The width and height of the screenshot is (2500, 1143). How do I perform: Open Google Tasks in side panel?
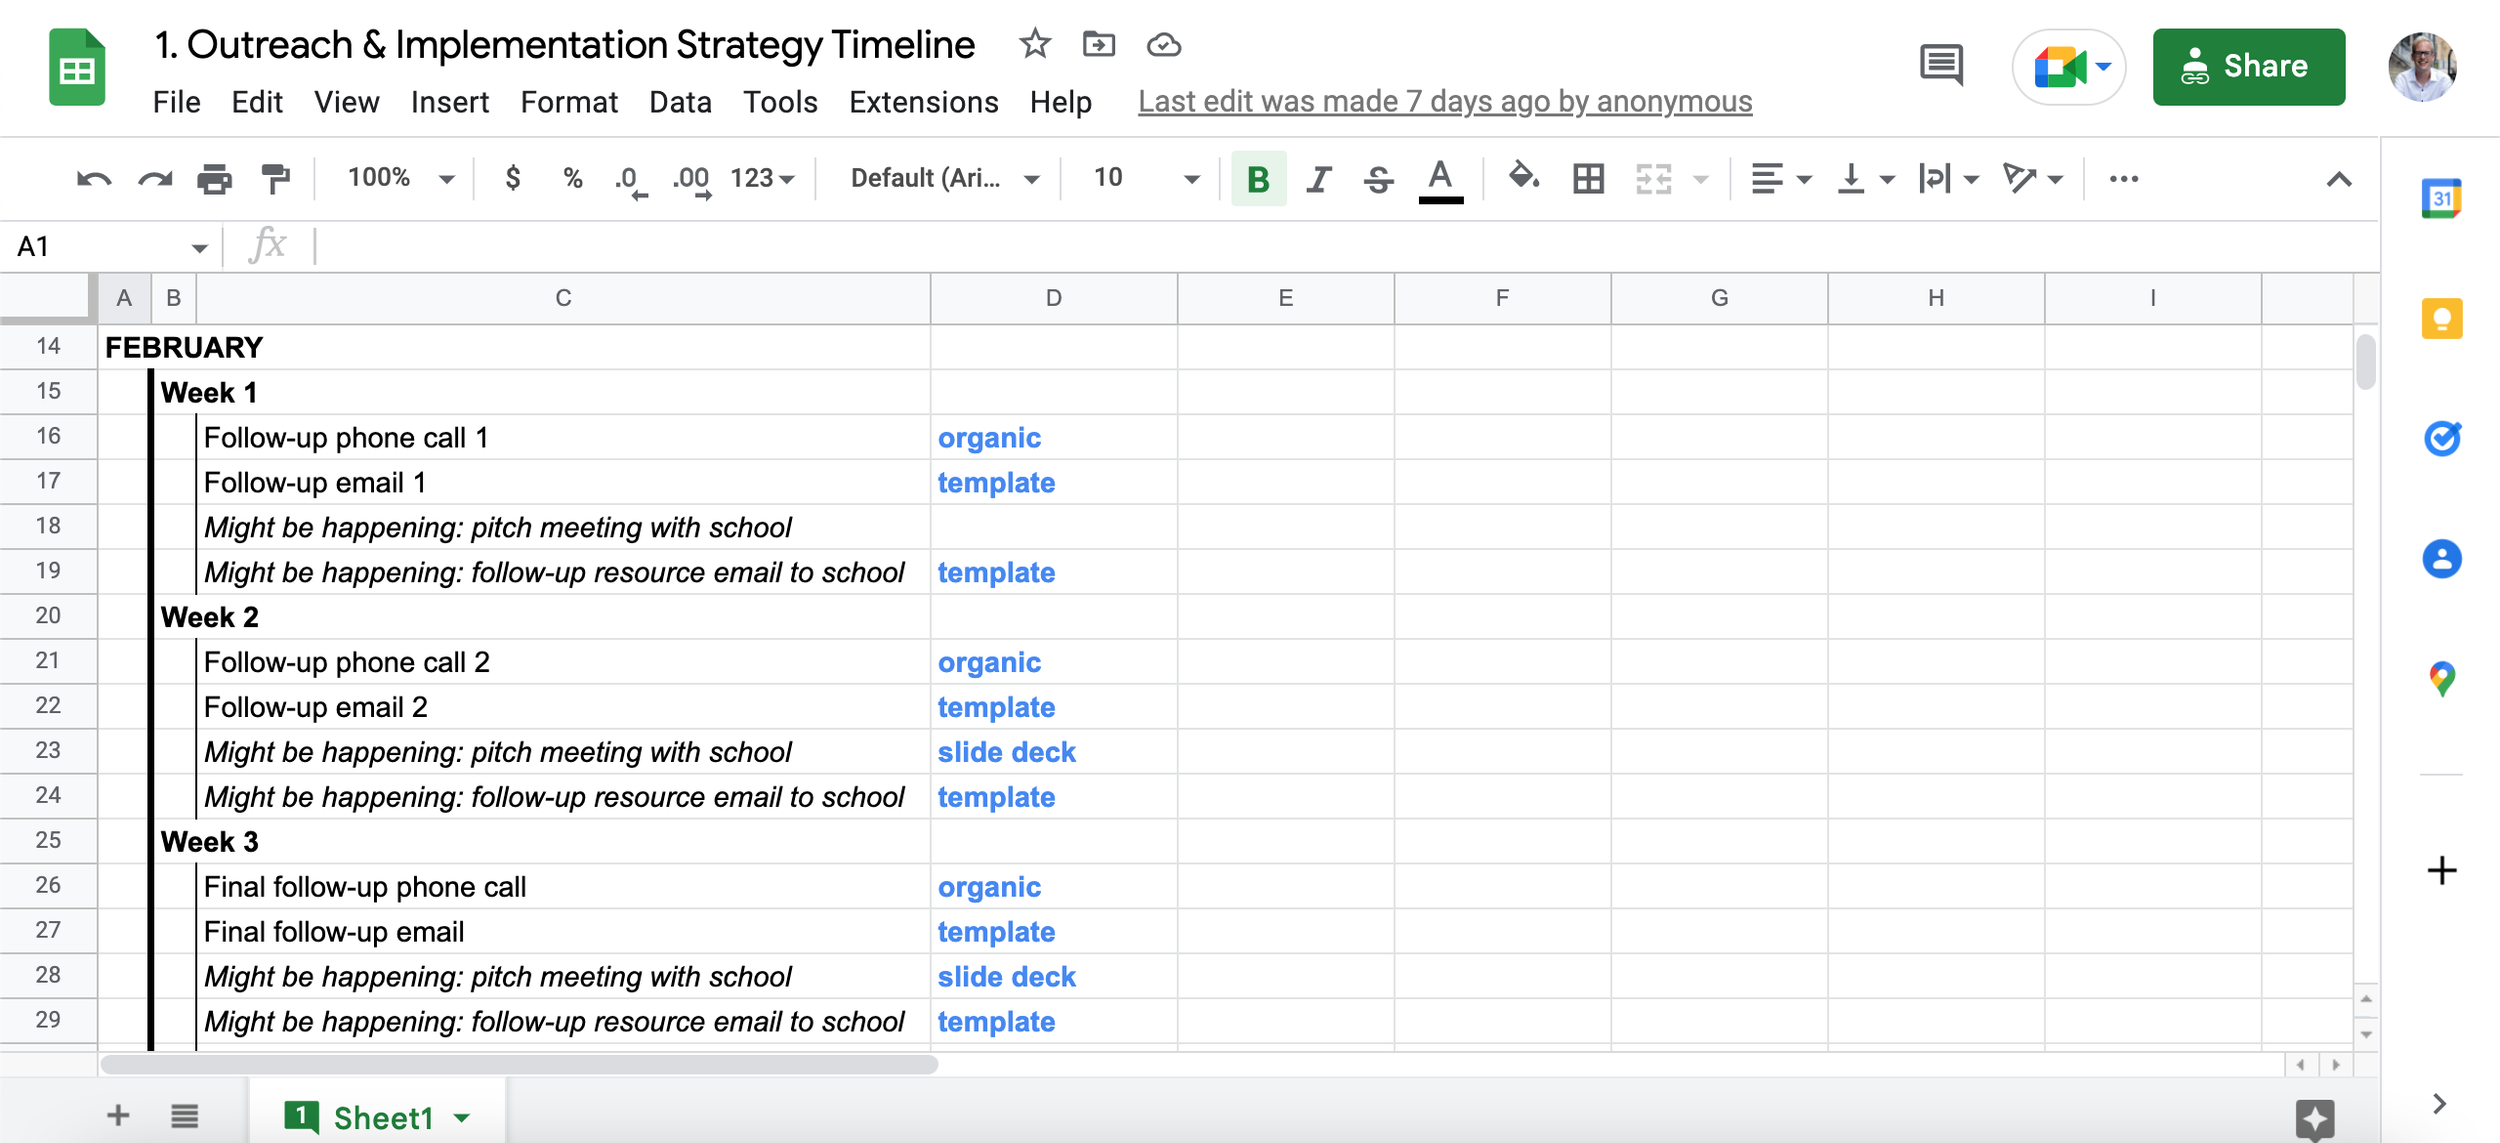click(2441, 439)
